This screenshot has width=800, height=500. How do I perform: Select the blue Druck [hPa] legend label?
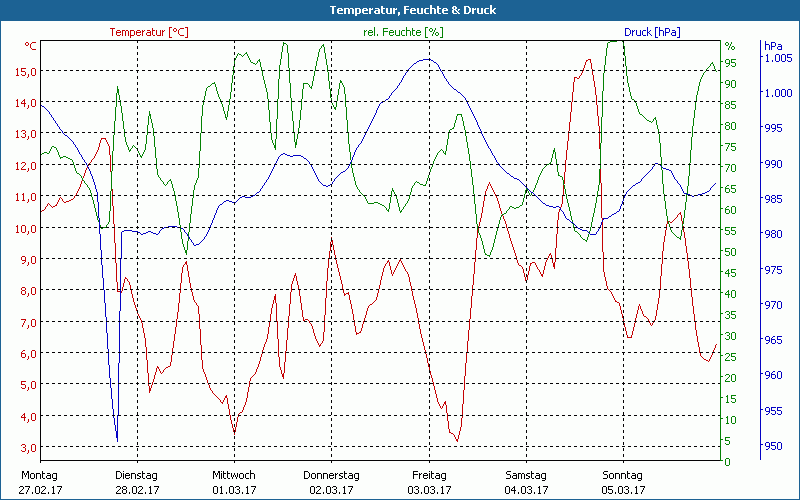pyautogui.click(x=651, y=32)
